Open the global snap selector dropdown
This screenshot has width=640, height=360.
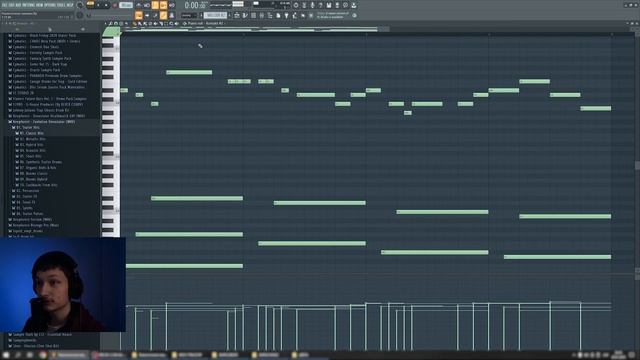tap(190, 16)
